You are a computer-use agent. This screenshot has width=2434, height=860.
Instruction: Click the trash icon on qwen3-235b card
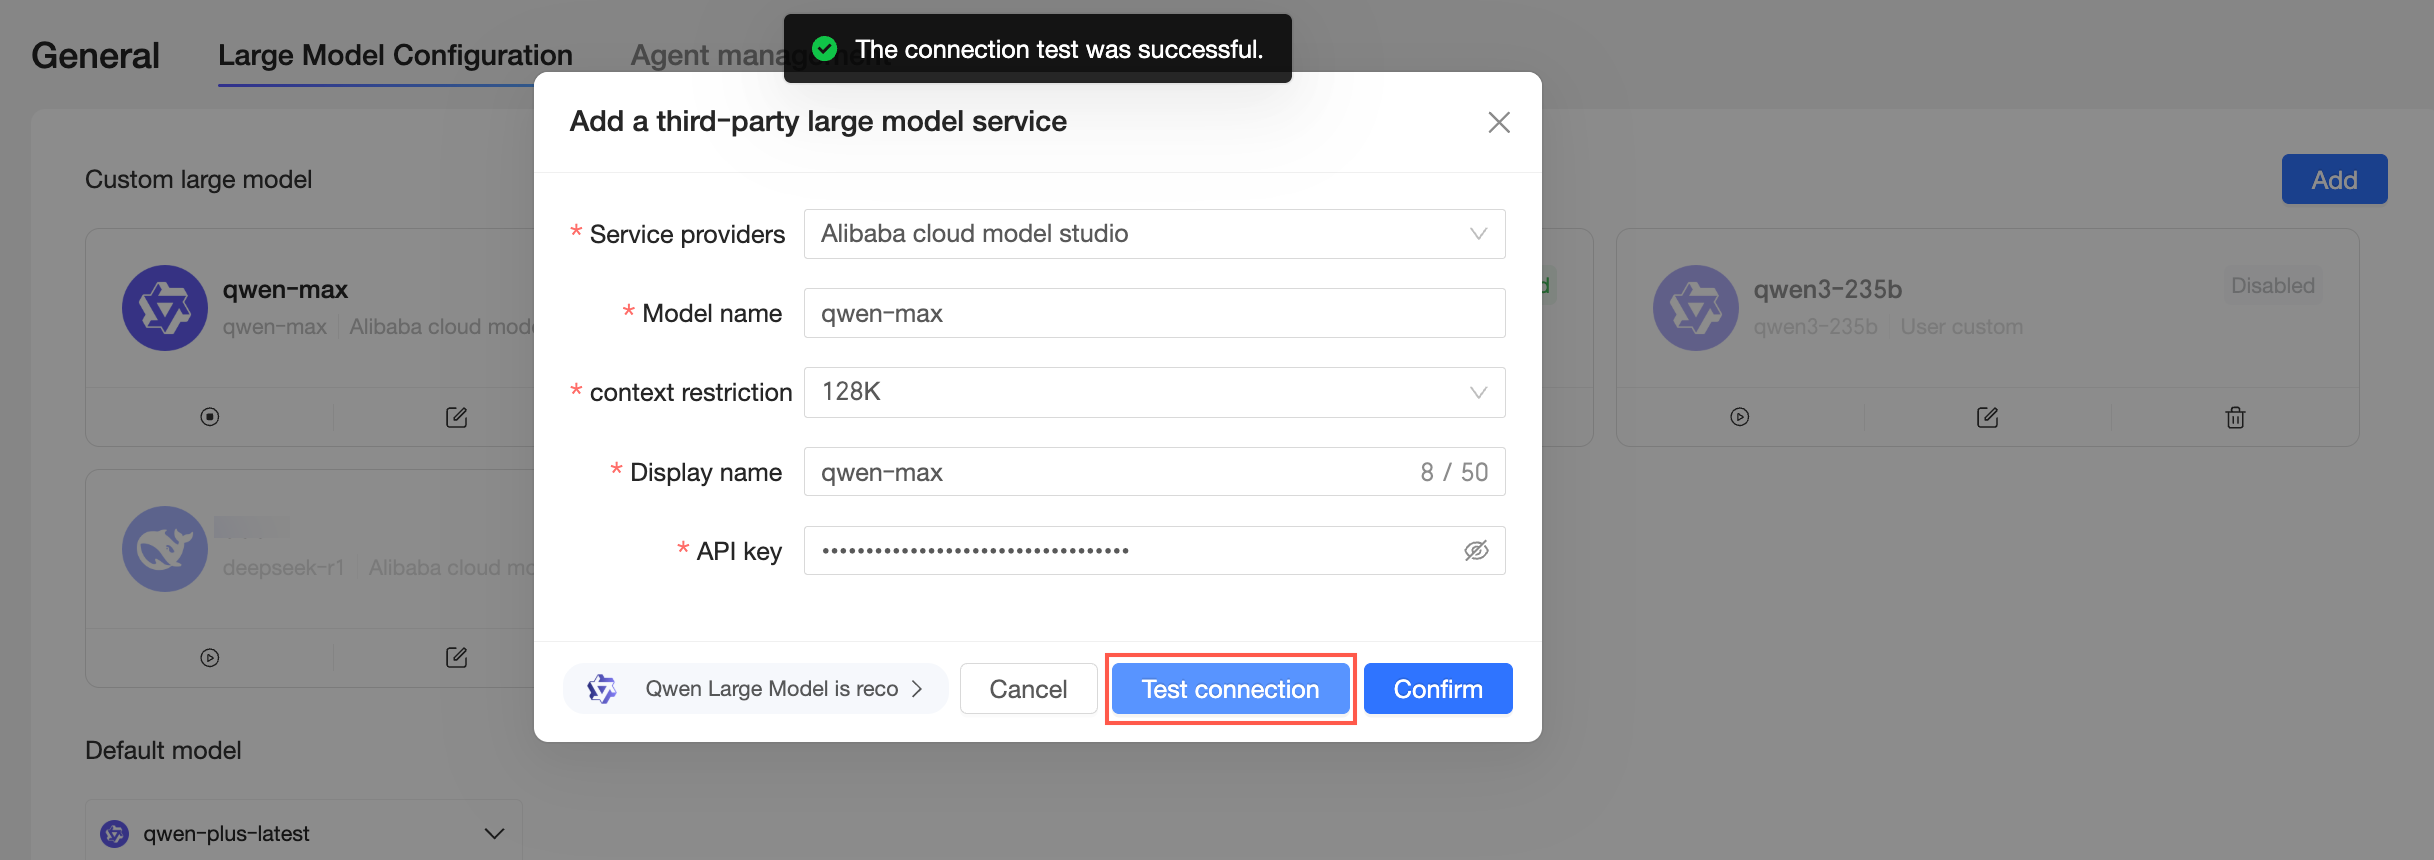click(x=2235, y=417)
